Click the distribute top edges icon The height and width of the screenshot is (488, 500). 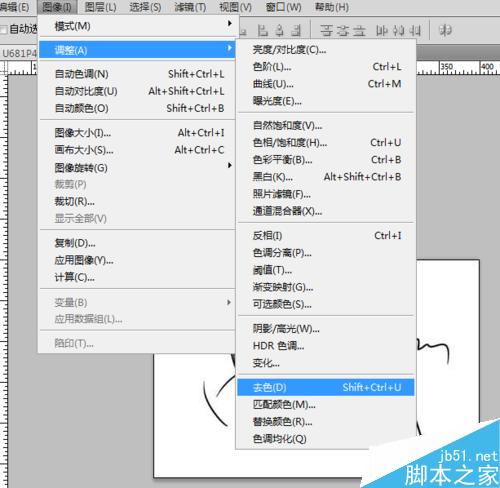pyautogui.click(x=326, y=31)
